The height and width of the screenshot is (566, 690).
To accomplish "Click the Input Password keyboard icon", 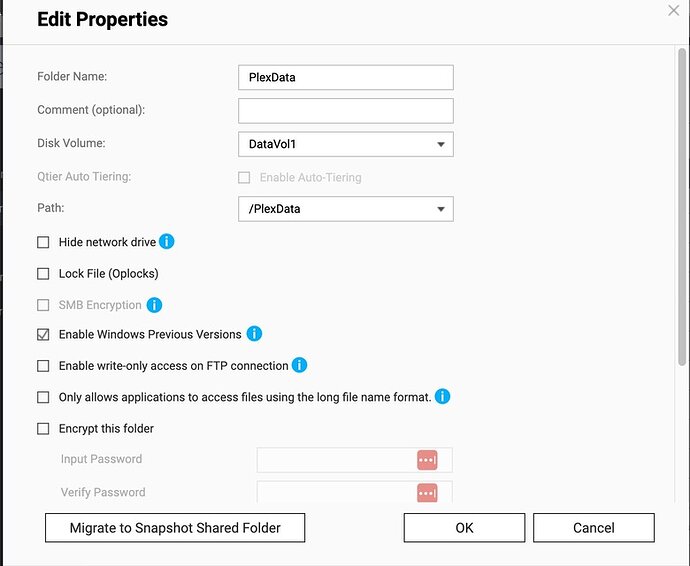I will (427, 460).
